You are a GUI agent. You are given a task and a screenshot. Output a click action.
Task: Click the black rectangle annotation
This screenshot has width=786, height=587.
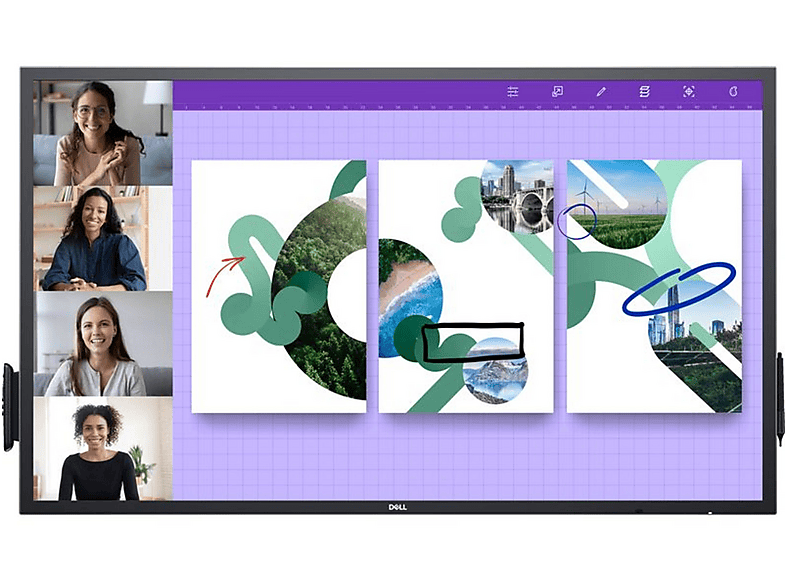click(x=473, y=342)
